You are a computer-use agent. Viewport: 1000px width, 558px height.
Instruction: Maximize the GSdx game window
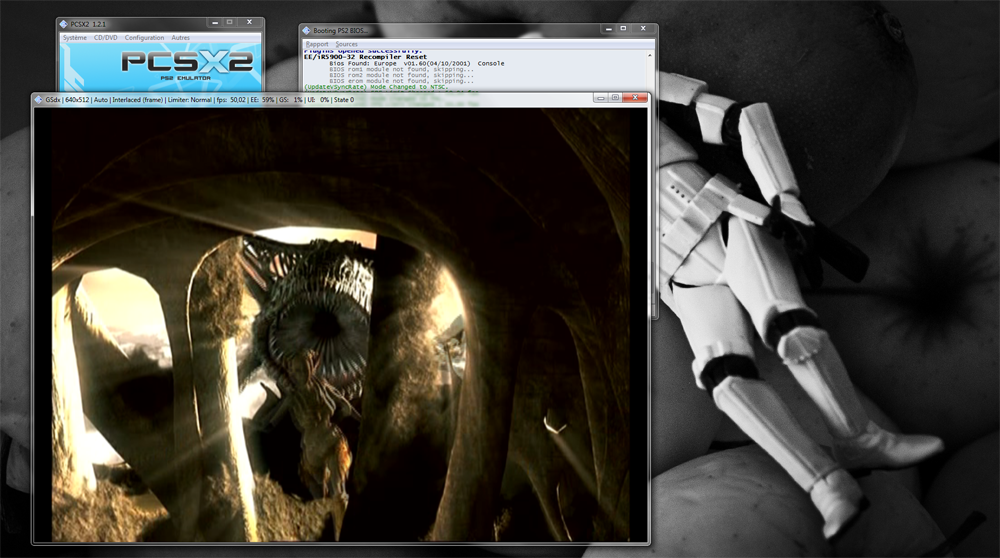[x=615, y=98]
